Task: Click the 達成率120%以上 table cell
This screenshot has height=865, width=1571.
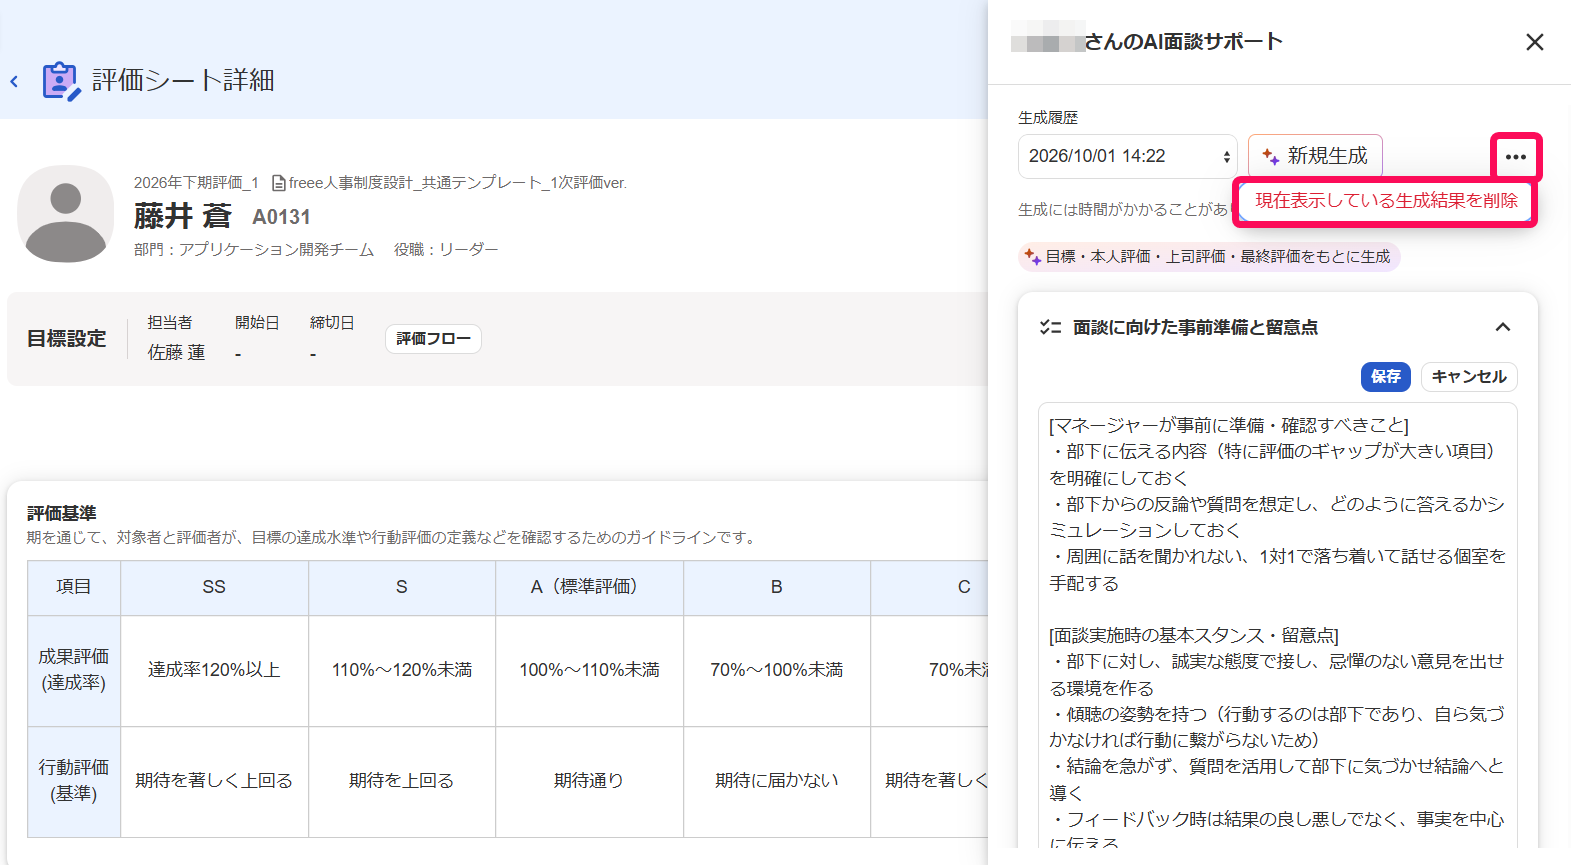Action: click(214, 670)
